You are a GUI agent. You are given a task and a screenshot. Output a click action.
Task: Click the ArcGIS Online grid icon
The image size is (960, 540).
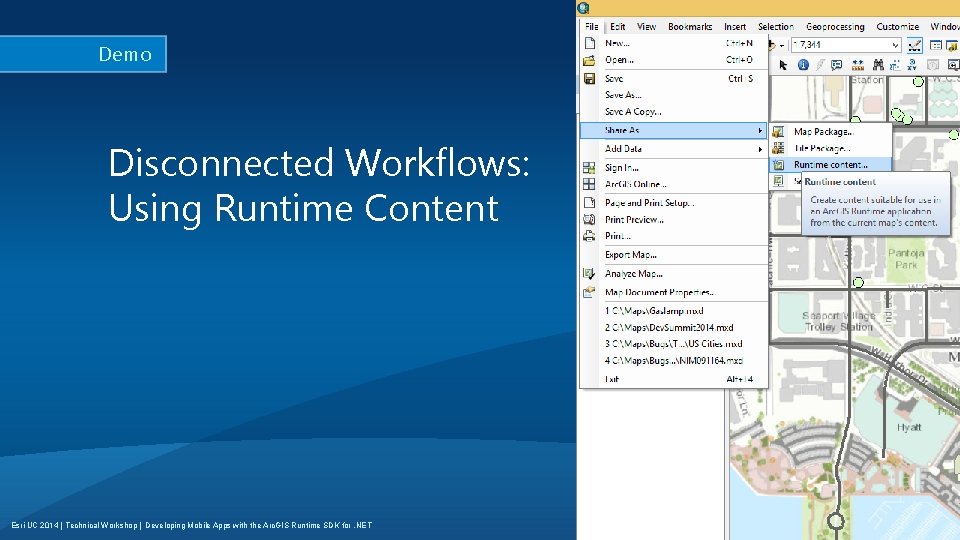pos(589,184)
